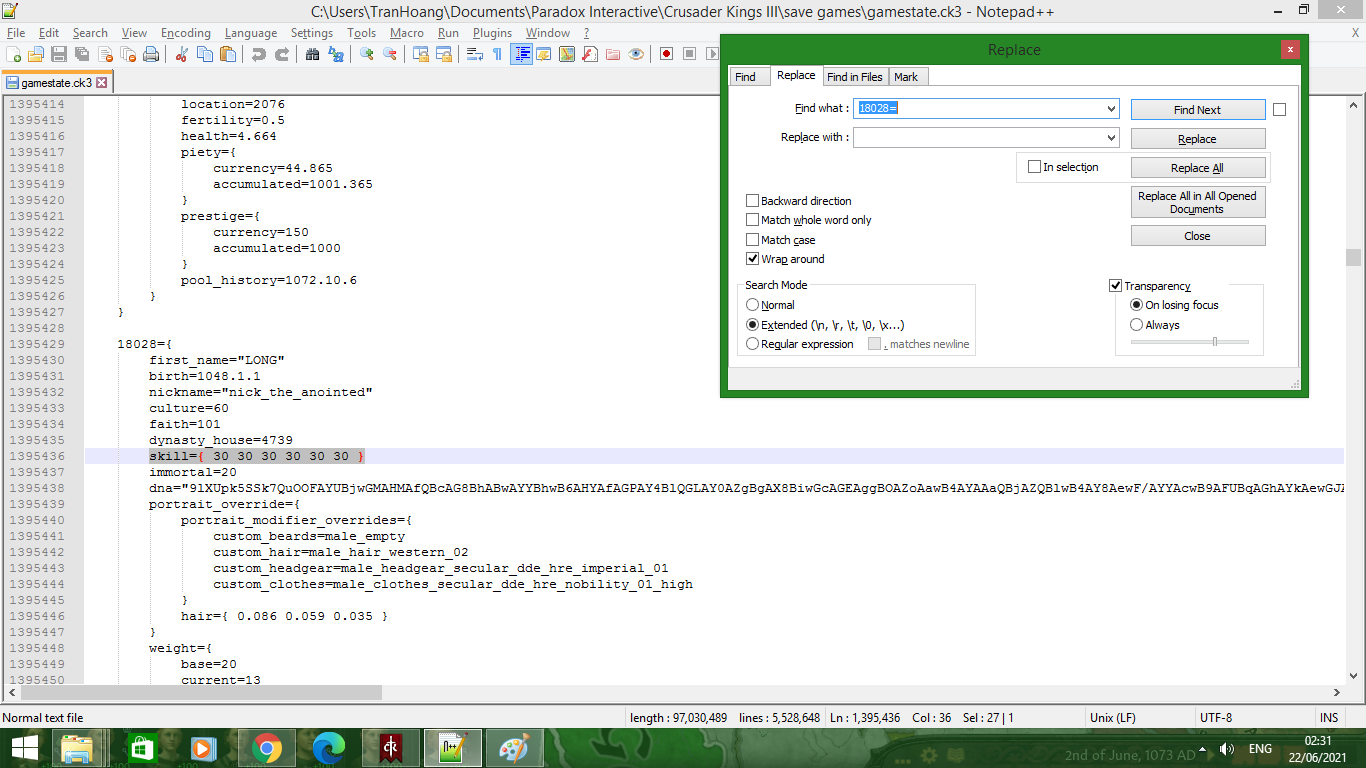Viewport: 1366px width, 768px height.
Task: Open the Language menu
Action: [x=251, y=33]
